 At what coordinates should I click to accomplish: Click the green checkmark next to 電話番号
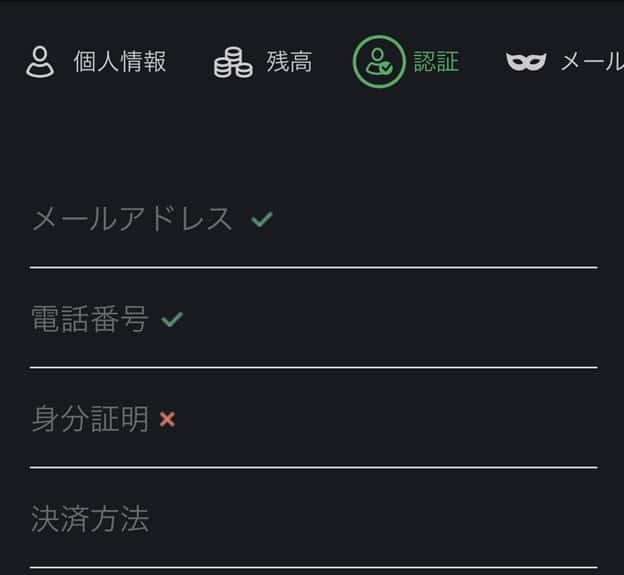172,320
